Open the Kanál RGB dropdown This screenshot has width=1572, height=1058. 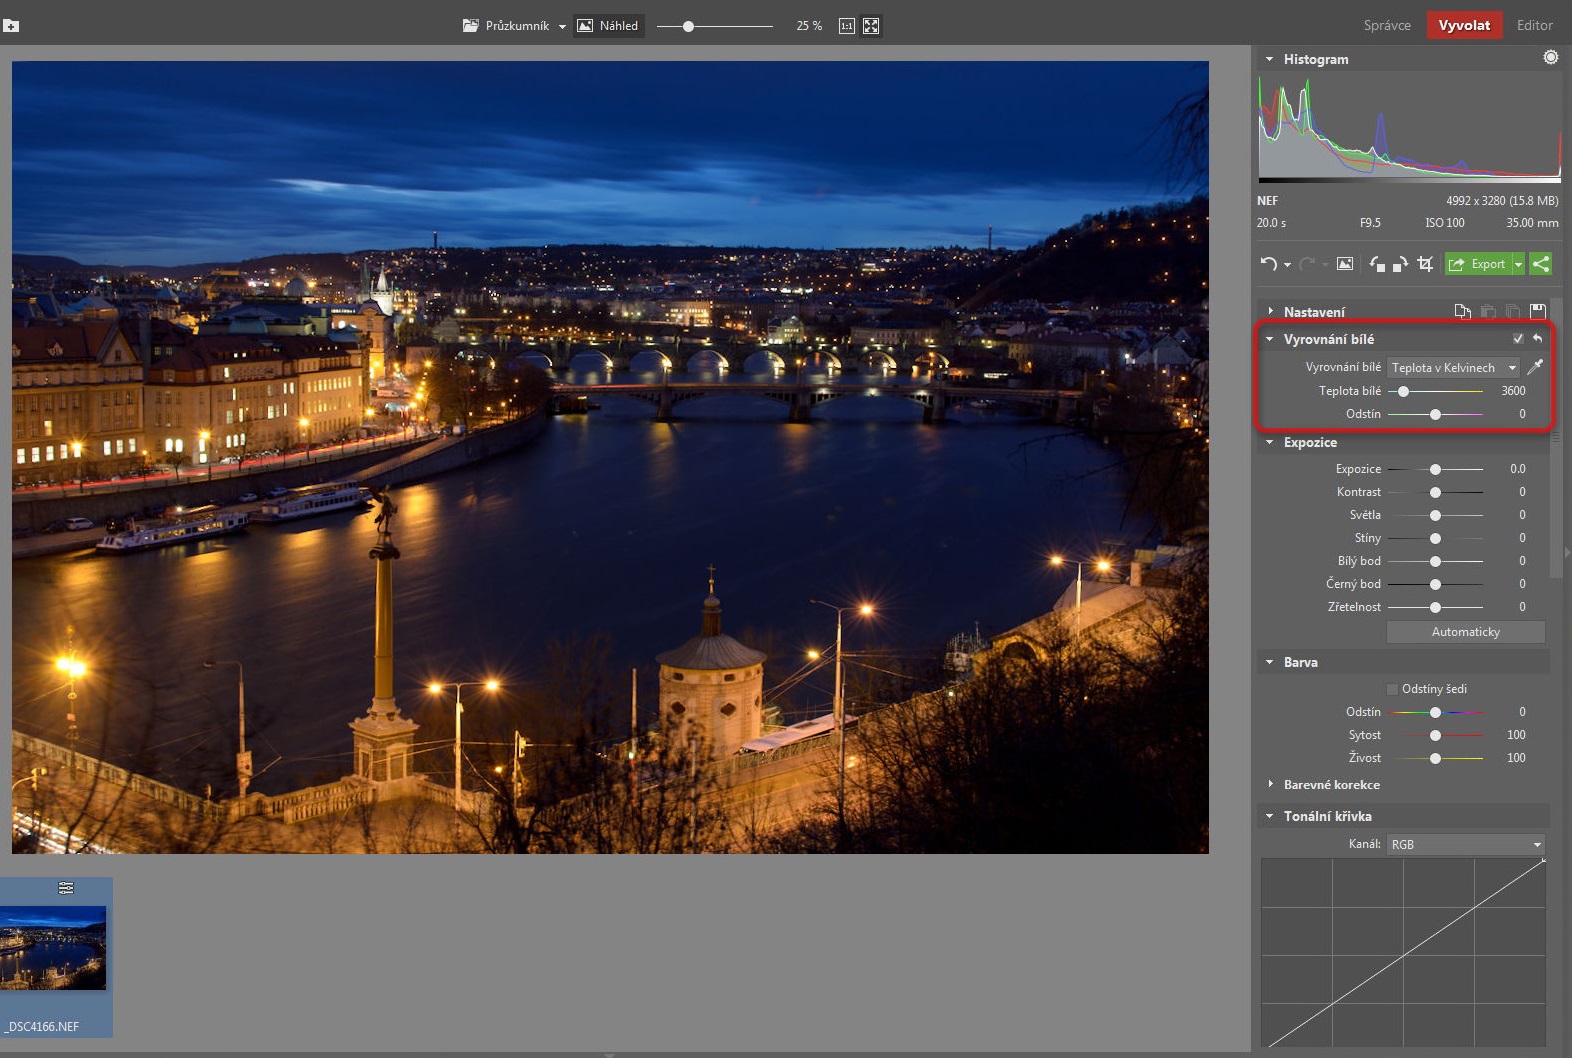click(x=1466, y=845)
